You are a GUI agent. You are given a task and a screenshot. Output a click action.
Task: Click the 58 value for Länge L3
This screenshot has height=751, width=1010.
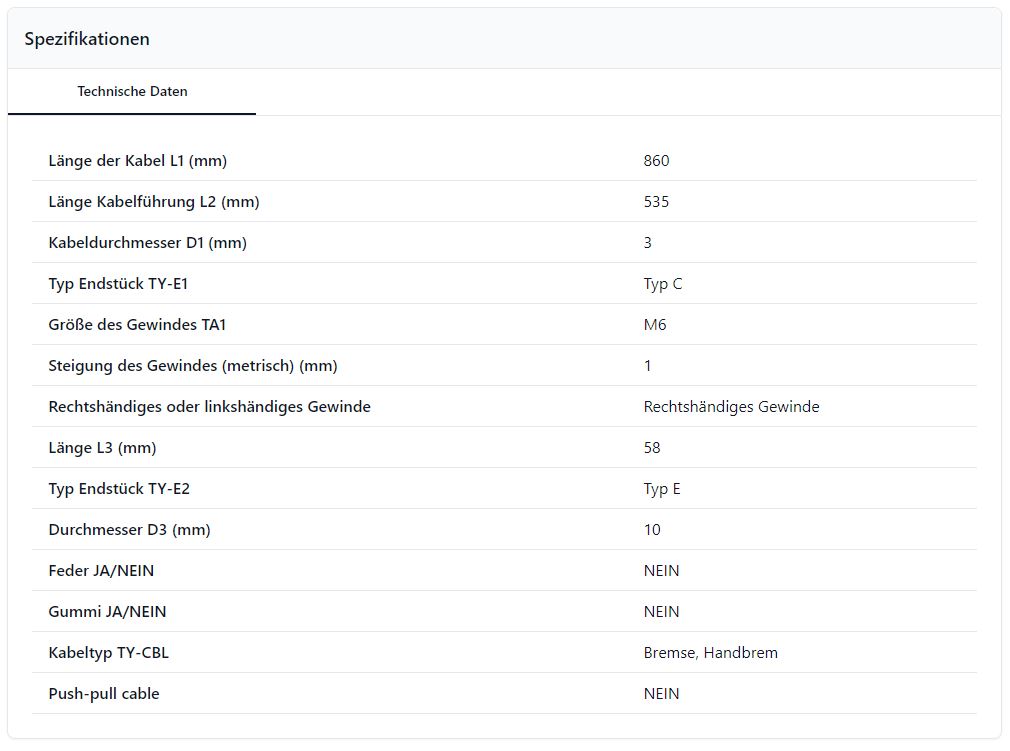point(652,448)
